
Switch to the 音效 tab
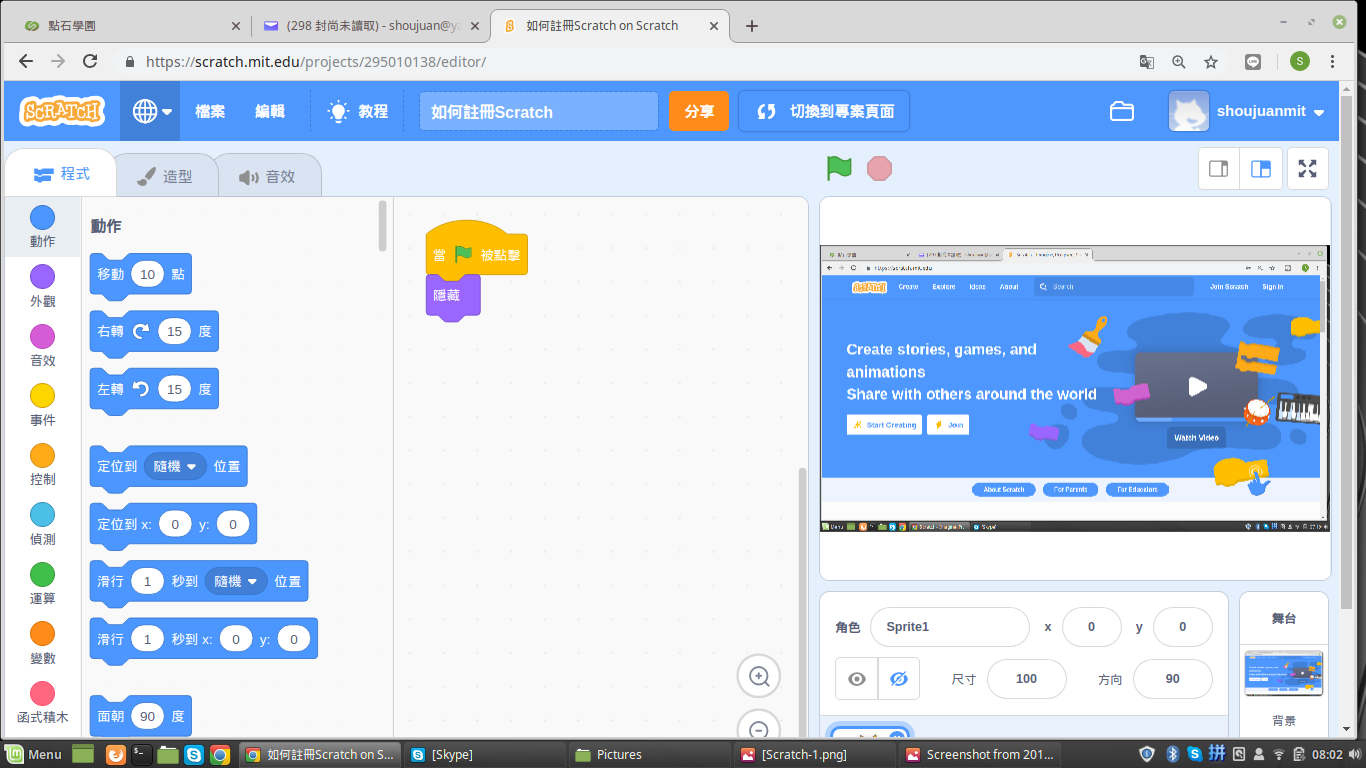[268, 176]
